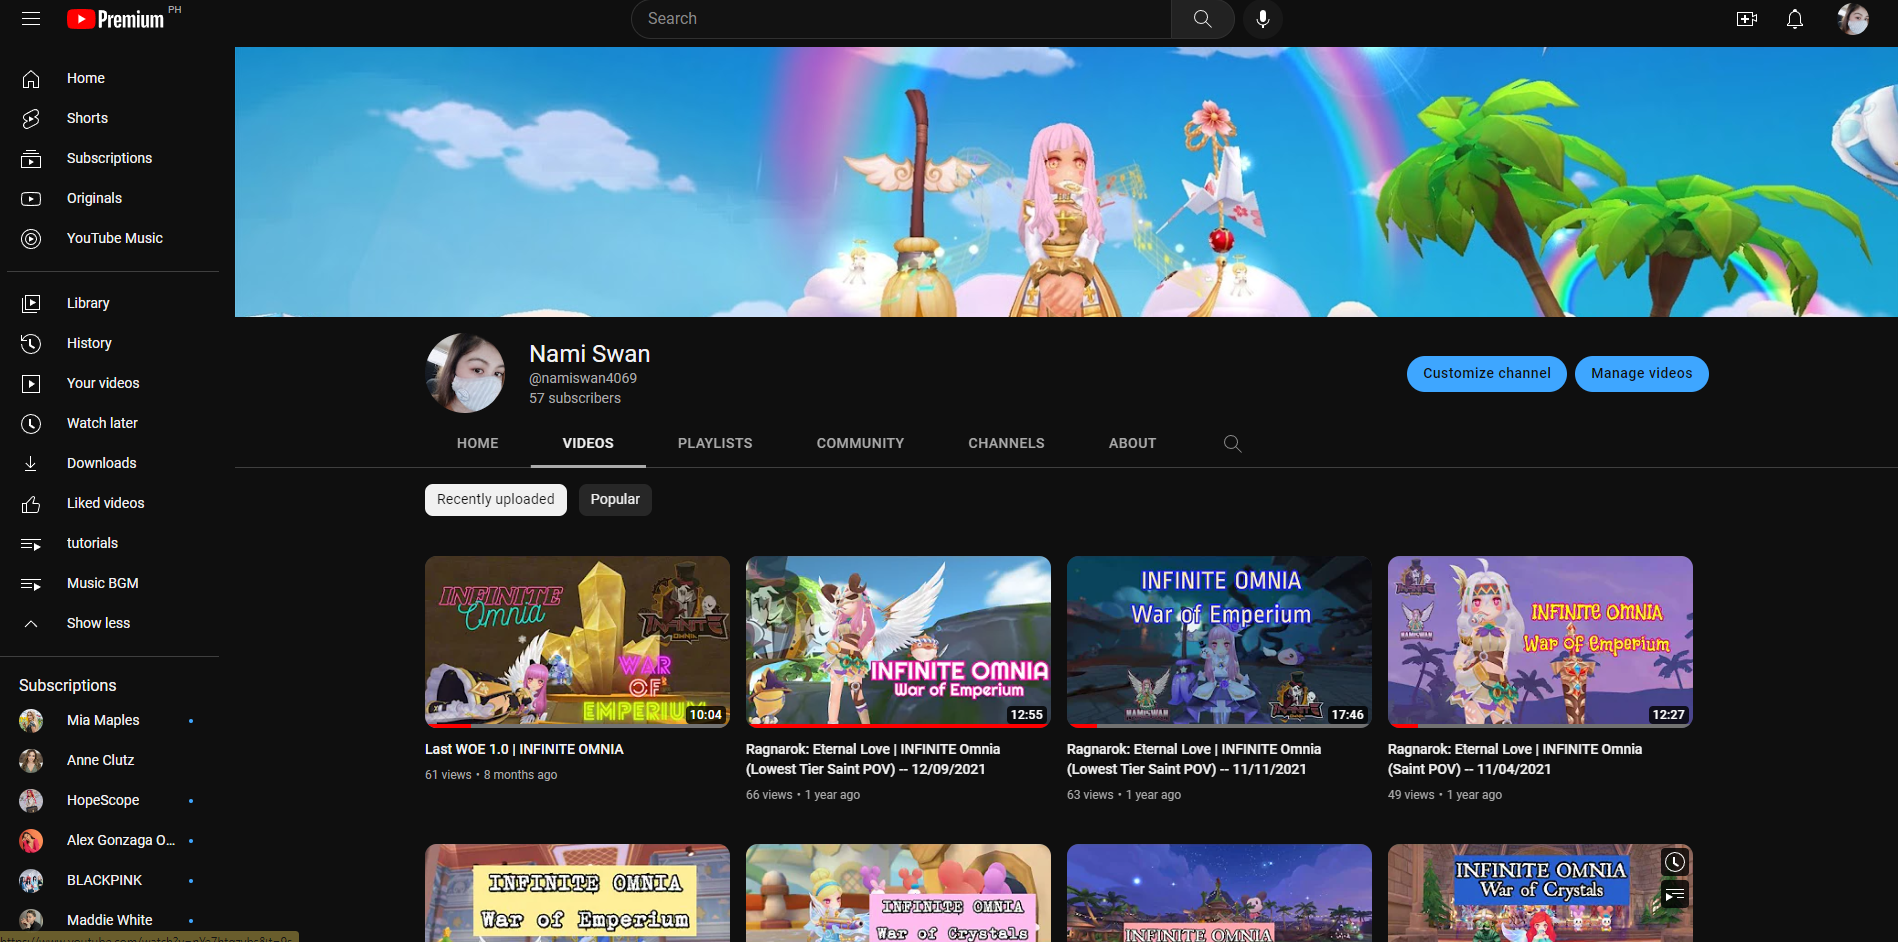Screen dimensions: 1898x942
Task: Open the Create video icon
Action: click(x=1747, y=19)
